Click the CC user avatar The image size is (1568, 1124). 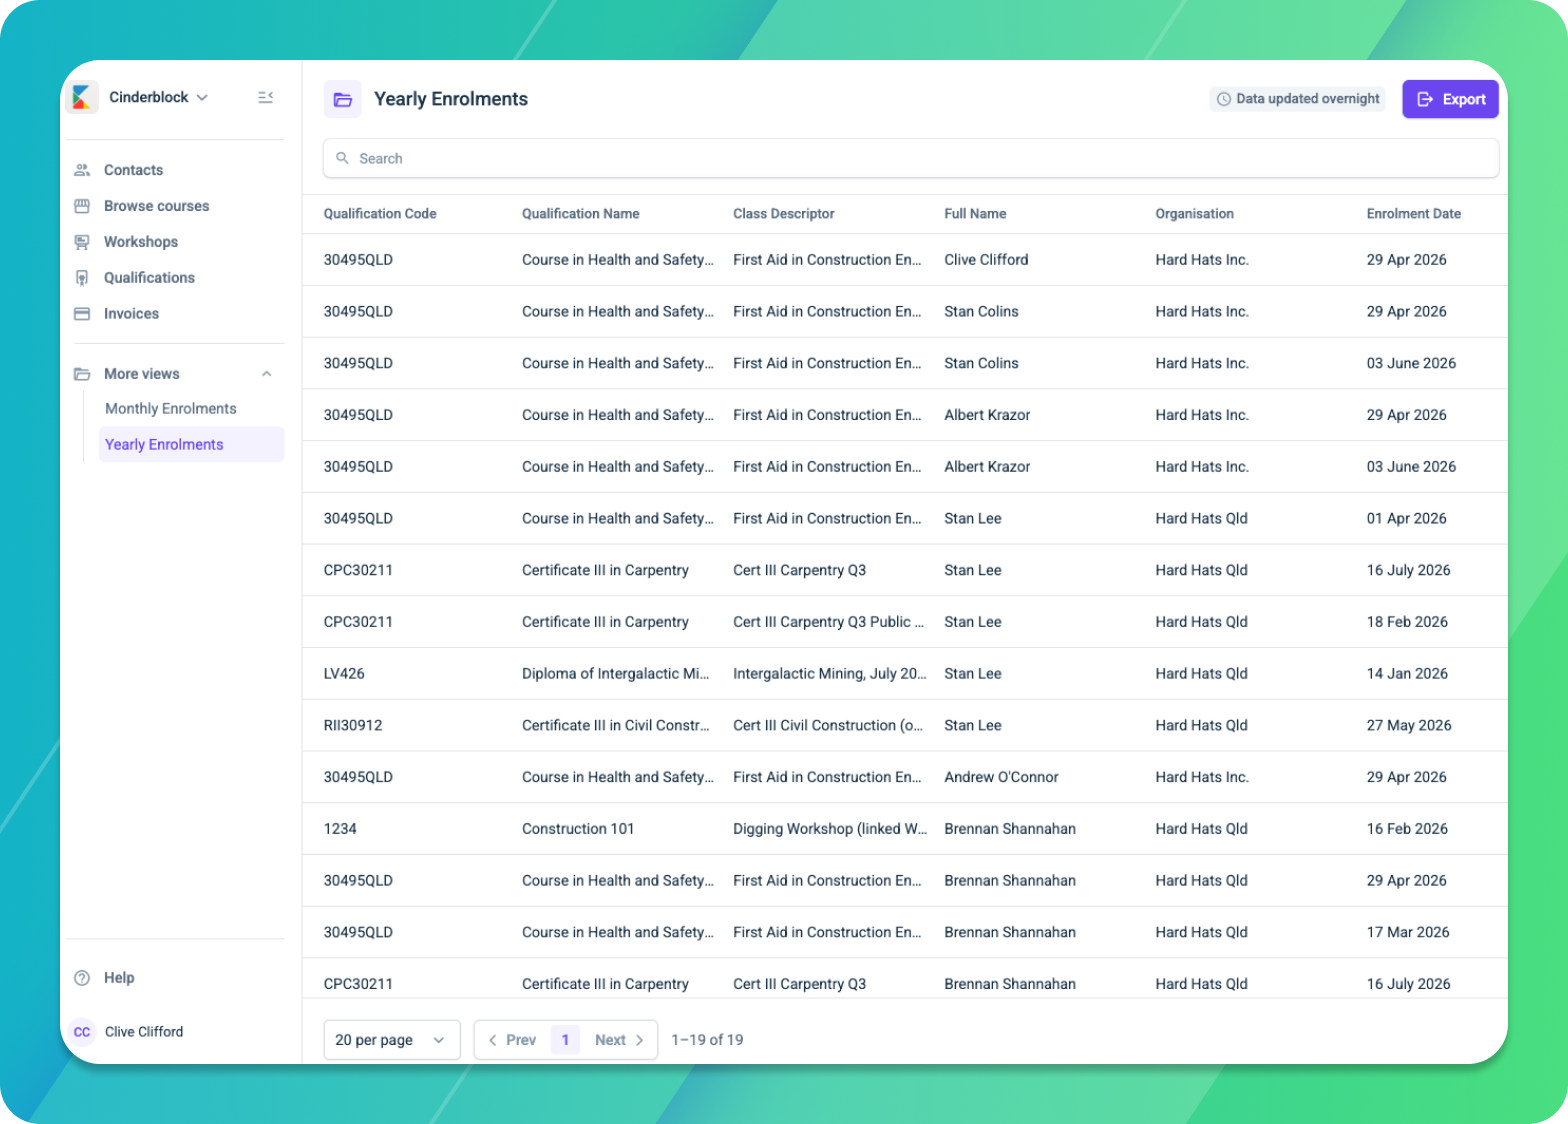(82, 1032)
